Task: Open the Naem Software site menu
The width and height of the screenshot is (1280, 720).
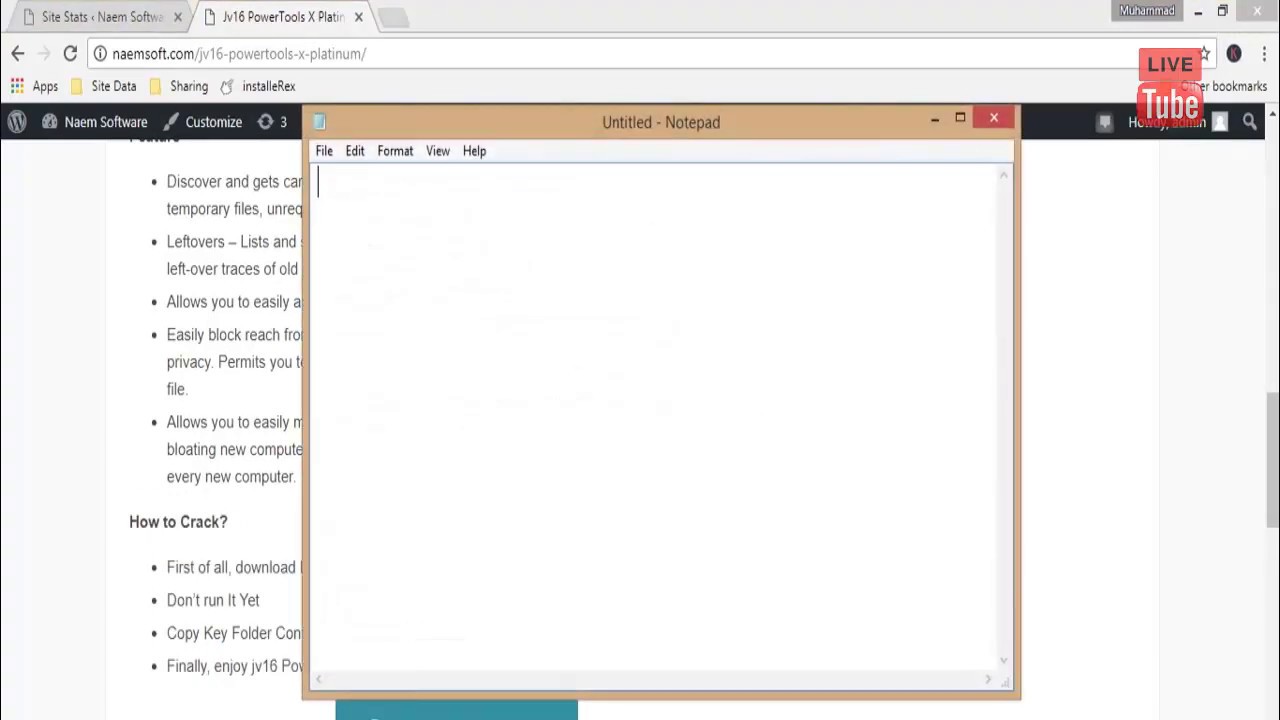Action: (x=95, y=122)
